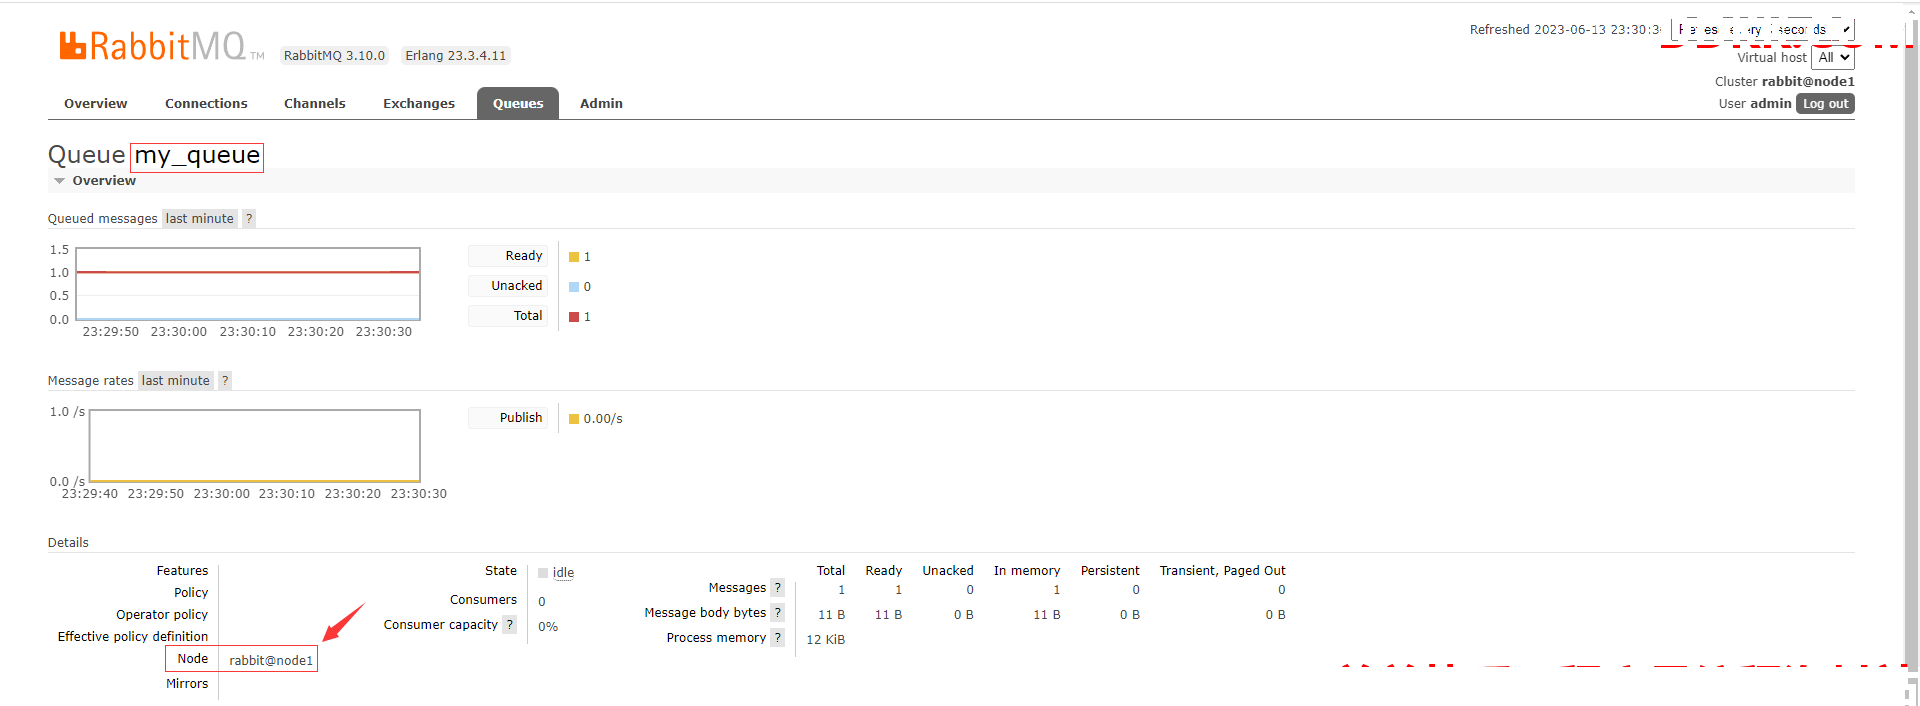Click the Effective policy definition label
Viewport: 1920px width, 706px height.
click(x=133, y=637)
